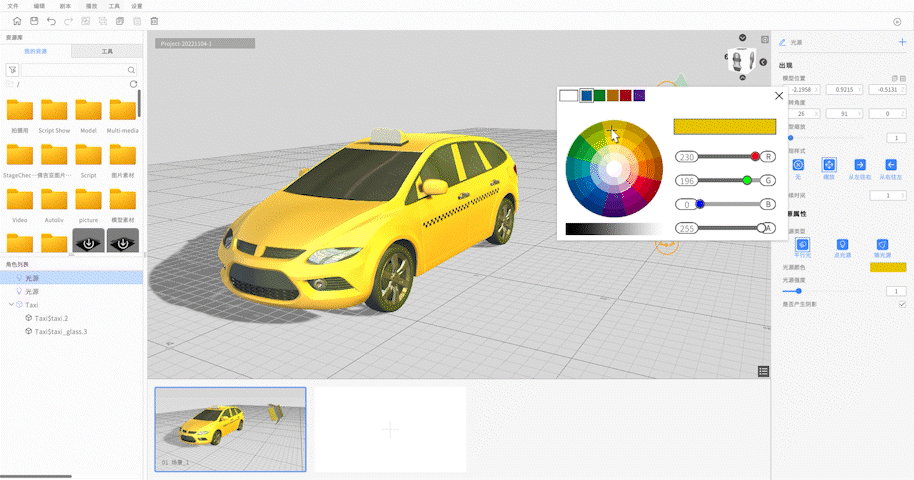Choose the 无 (none) appearance style
This screenshot has height=480, width=914.
798,165
